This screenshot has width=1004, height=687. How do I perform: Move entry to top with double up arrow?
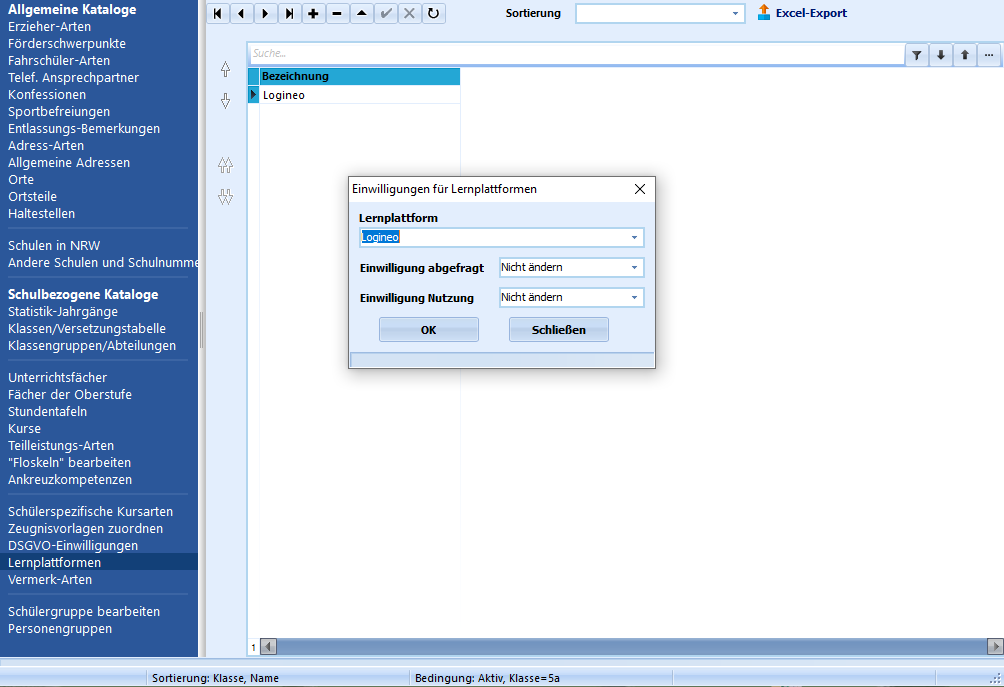[225, 165]
